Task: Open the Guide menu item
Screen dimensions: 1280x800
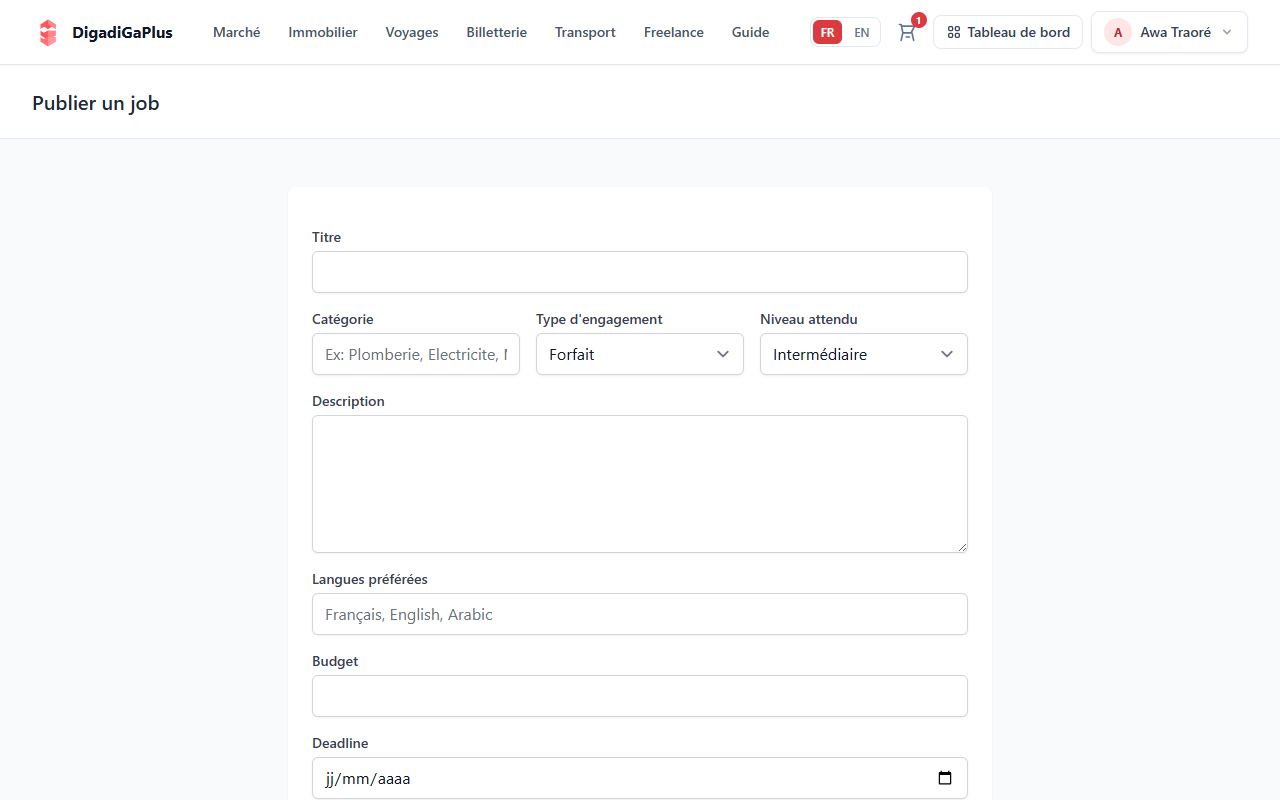Action: 750,32
